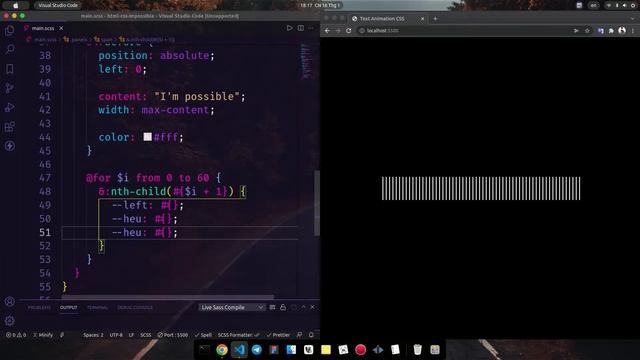
Task: Switch to the Terminal panel tab
Action: click(97, 307)
